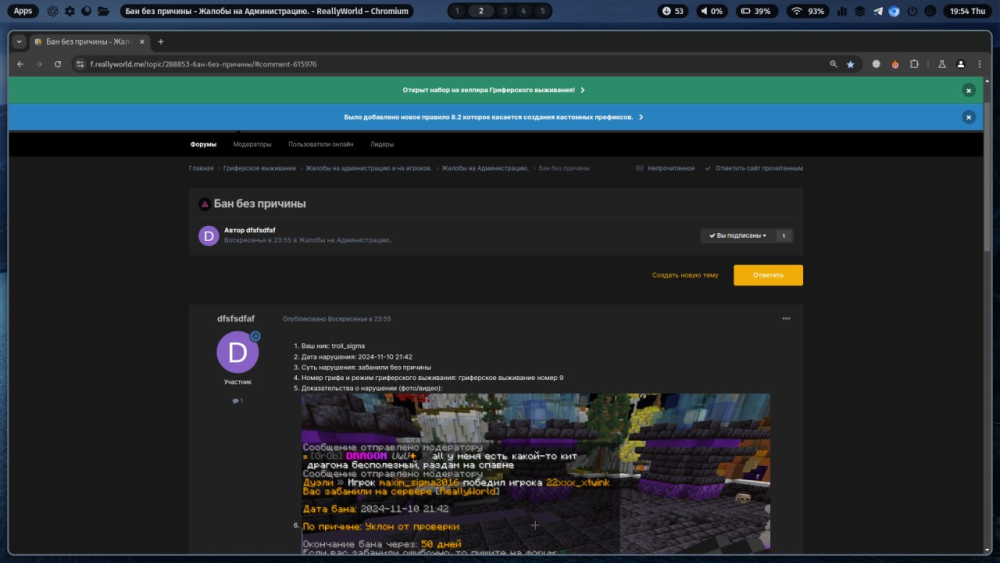Click the bar chart tray icon

[842, 11]
